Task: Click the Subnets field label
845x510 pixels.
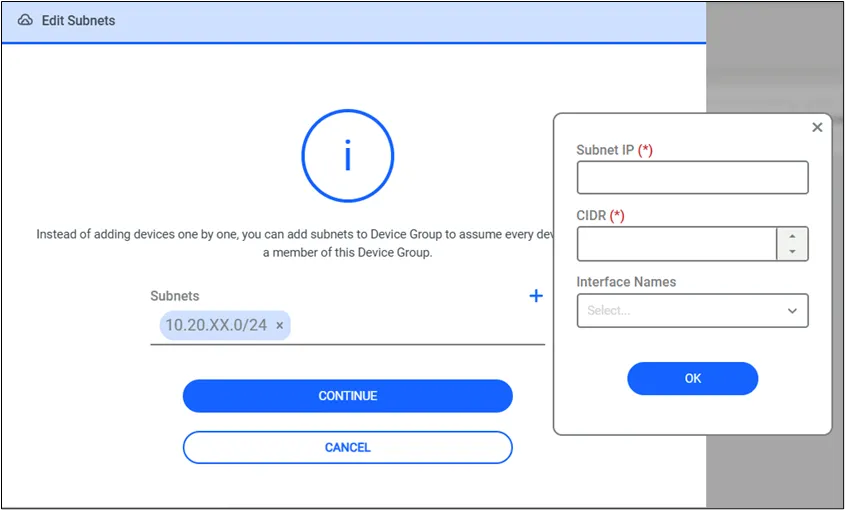Action: coord(175,296)
